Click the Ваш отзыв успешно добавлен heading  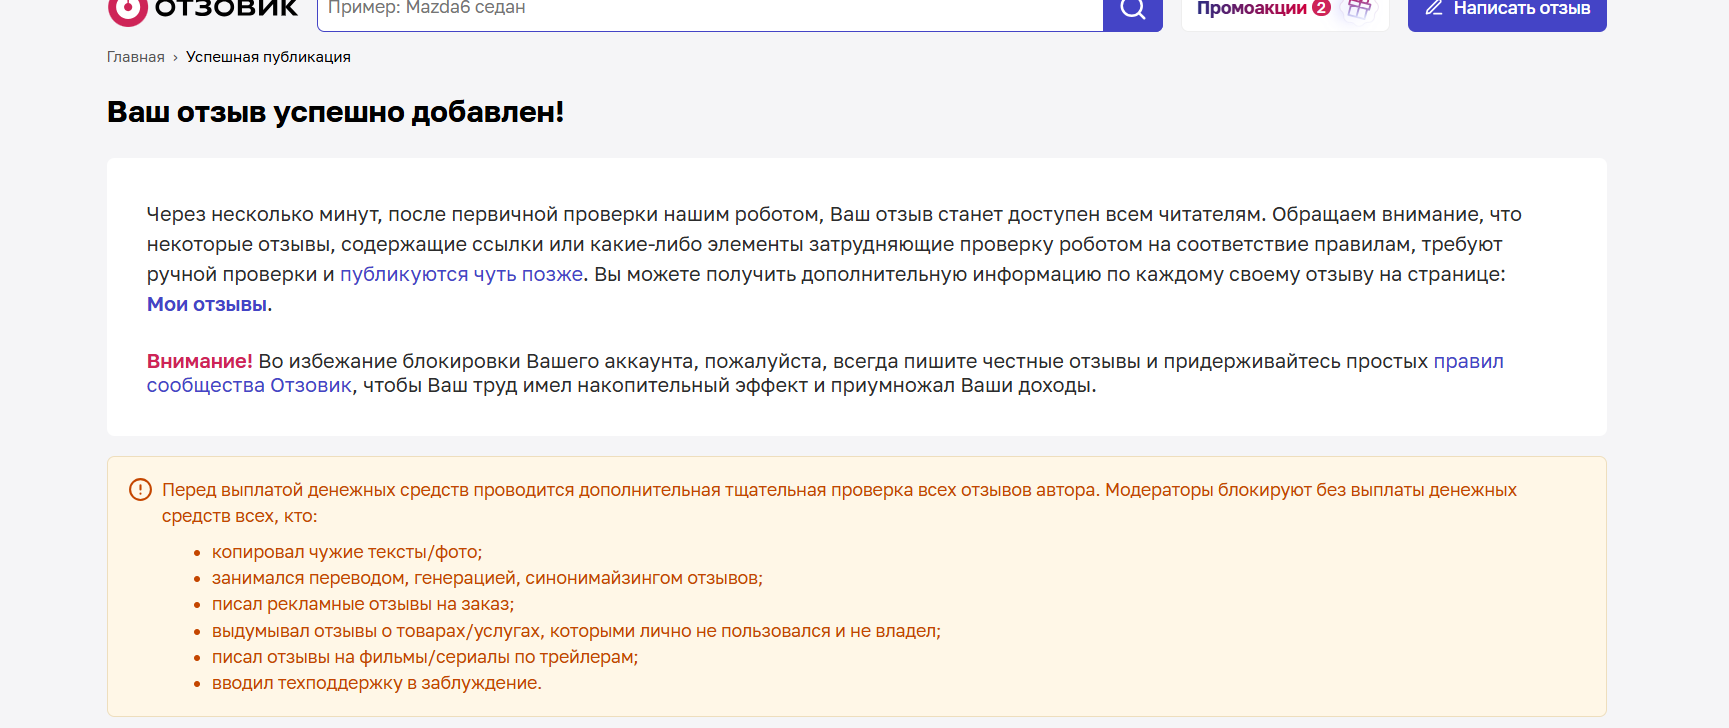[x=336, y=112]
